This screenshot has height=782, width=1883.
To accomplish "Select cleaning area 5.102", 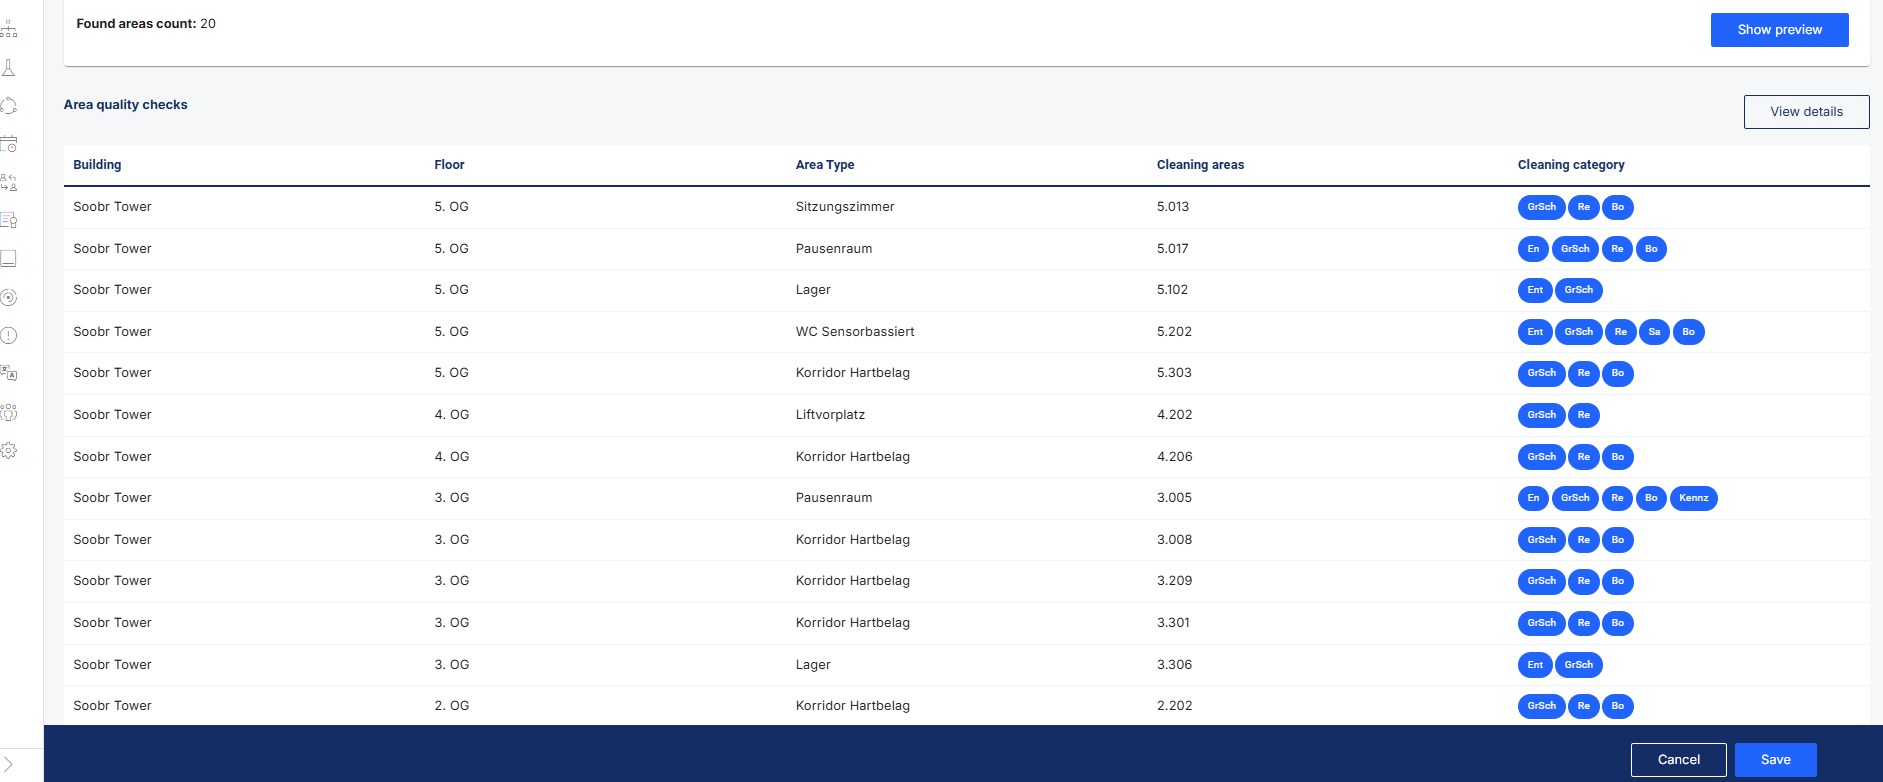I will pyautogui.click(x=1172, y=290).
